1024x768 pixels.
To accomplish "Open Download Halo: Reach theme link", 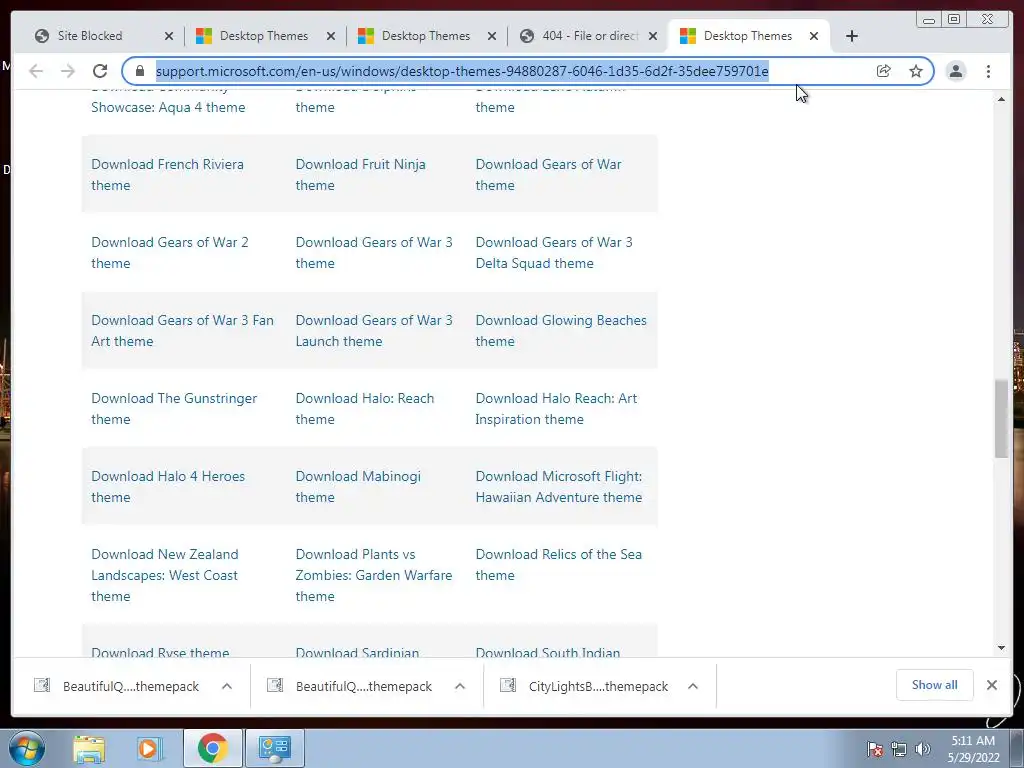I will click(365, 408).
